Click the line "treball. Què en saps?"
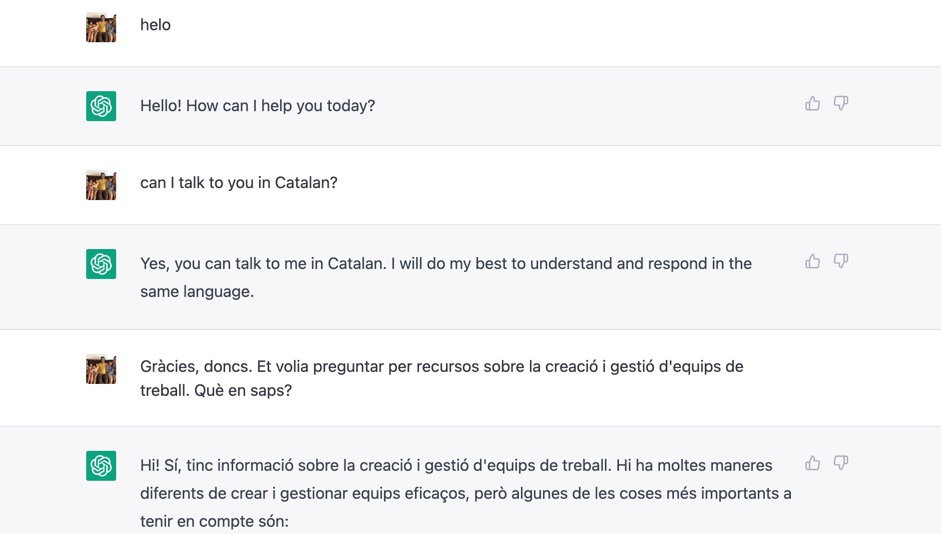The height and width of the screenshot is (534, 941). pos(215,391)
